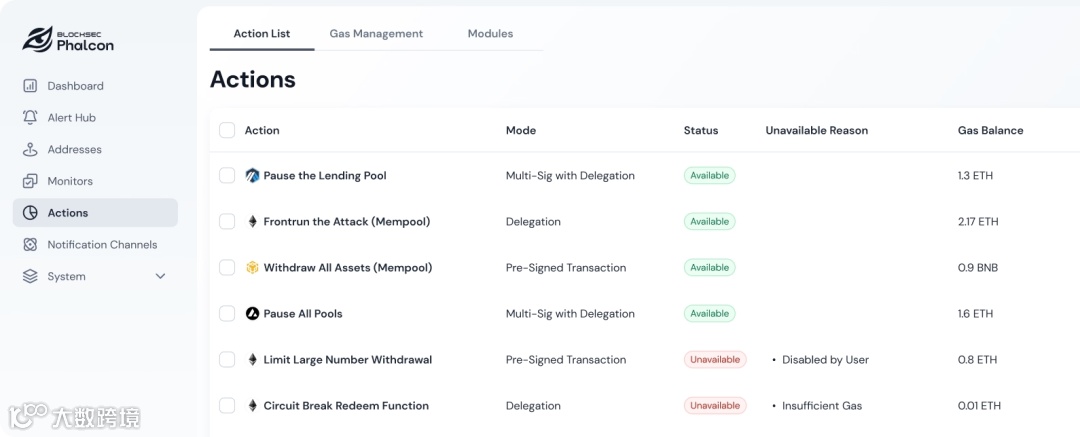Open Limit Large Number Withdrawal action
The image size is (1080, 437).
pos(347,360)
